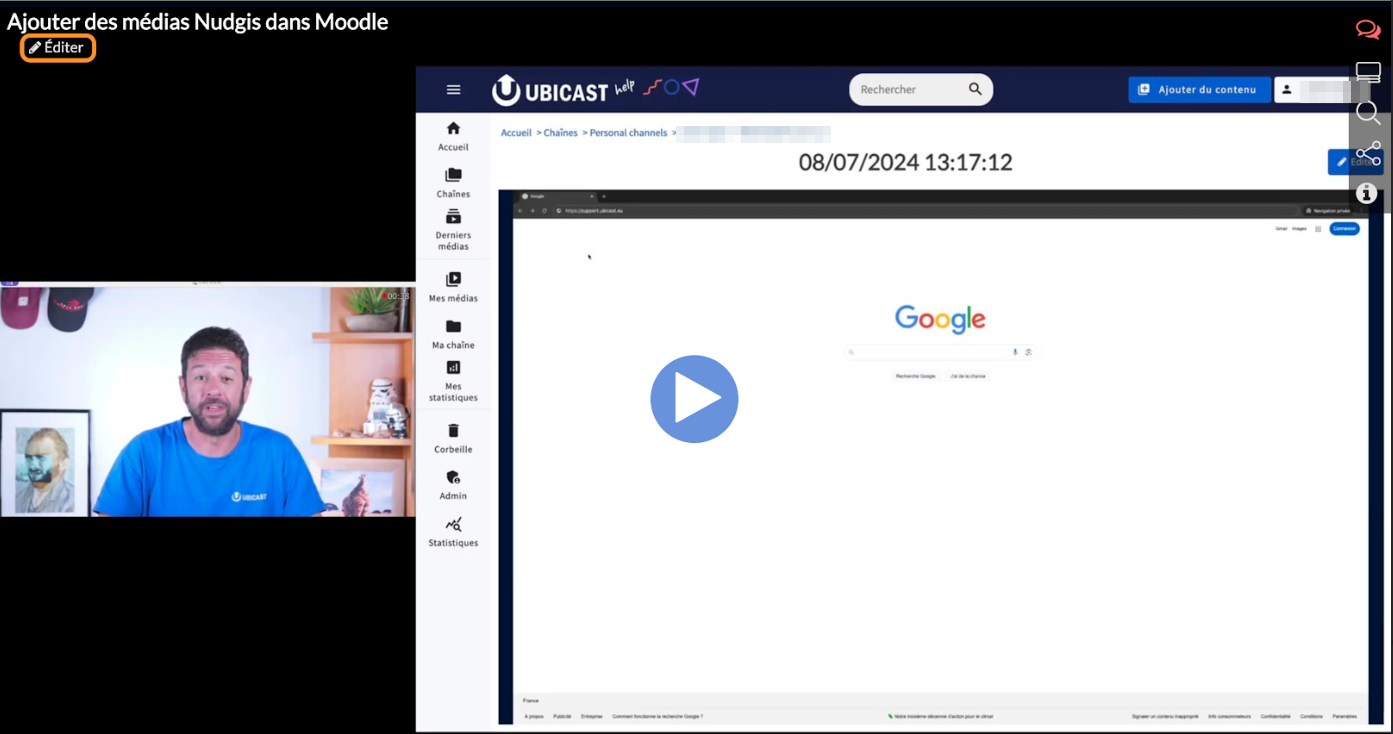Click the Ajouter du contenu button
The height and width of the screenshot is (734, 1393).
coord(1199,90)
